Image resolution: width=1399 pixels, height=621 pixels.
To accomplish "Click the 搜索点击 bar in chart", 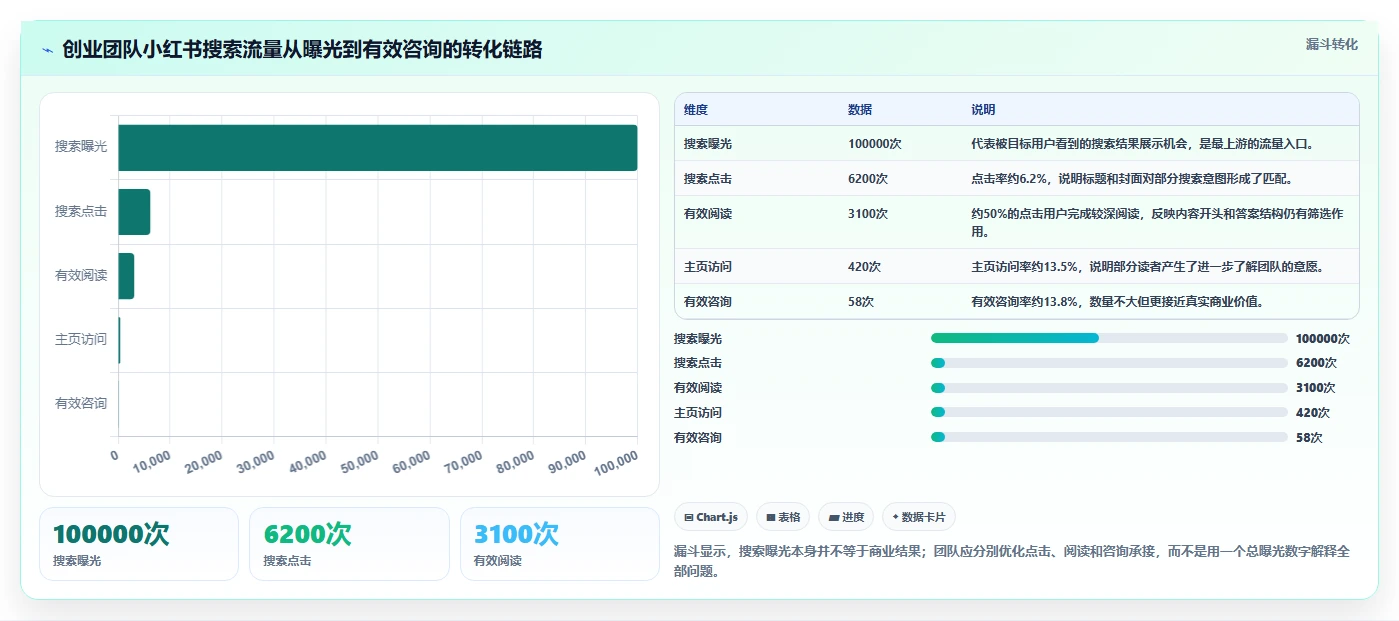I will (134, 212).
